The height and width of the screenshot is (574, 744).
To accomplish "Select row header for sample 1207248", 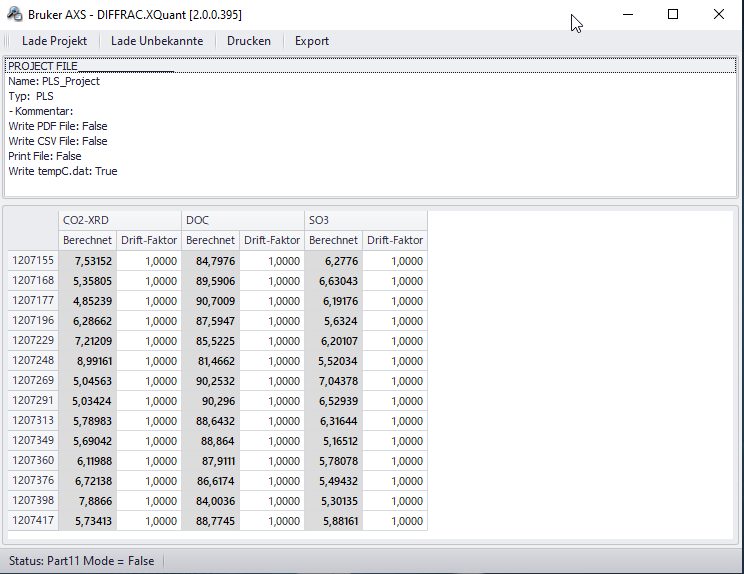I will click(x=33, y=360).
